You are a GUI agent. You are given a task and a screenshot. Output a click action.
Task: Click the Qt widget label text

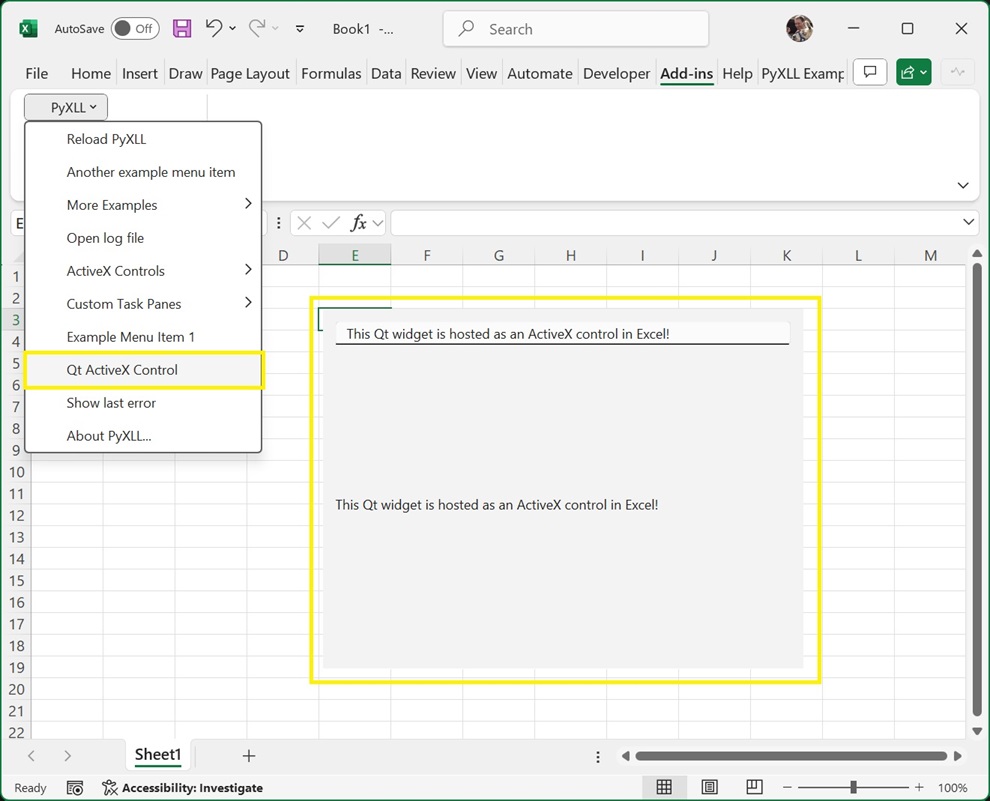pyautogui.click(x=496, y=505)
